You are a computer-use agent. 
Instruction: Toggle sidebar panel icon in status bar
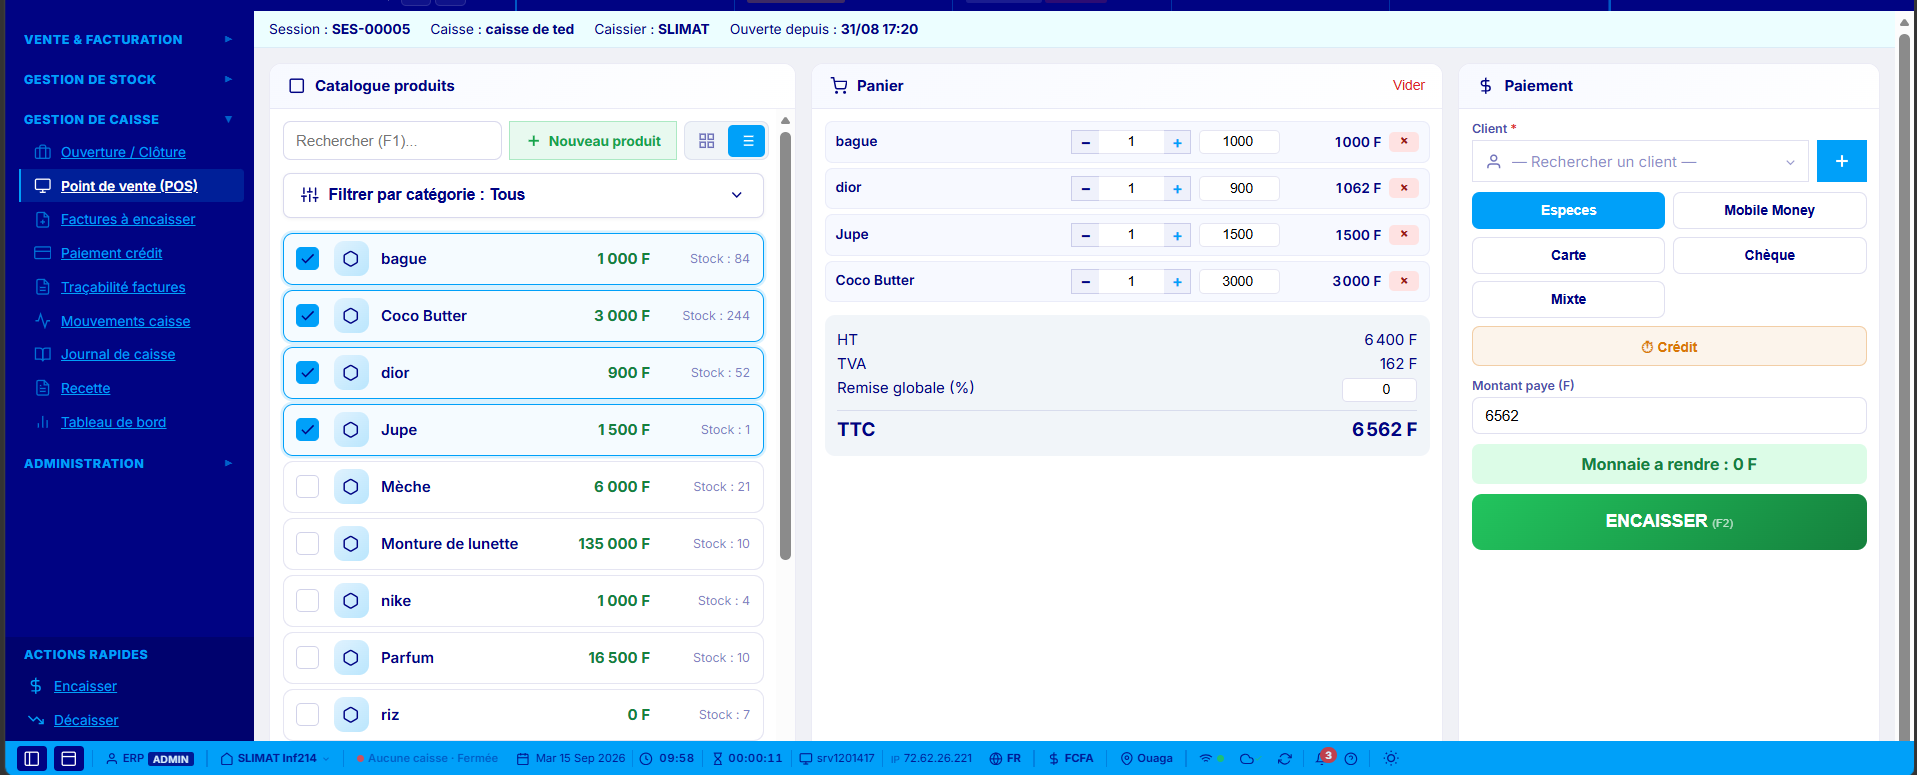[x=32, y=759]
